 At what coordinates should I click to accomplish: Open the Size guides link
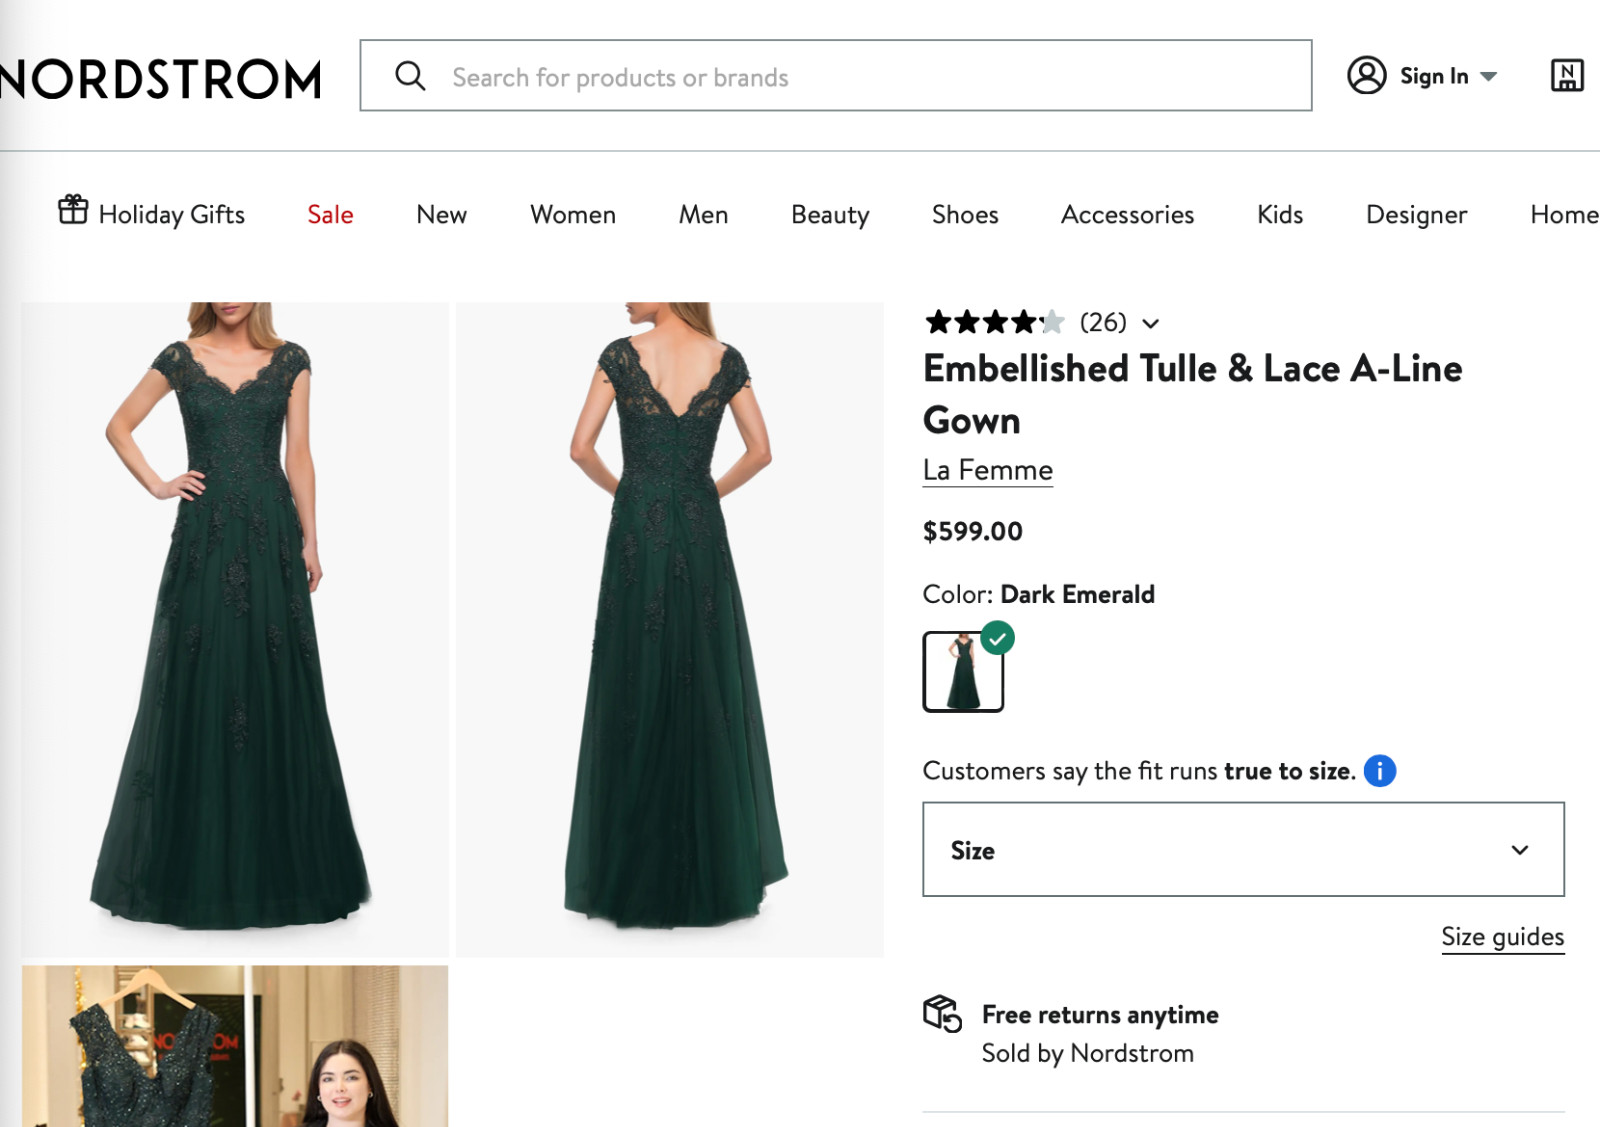[1502, 937]
